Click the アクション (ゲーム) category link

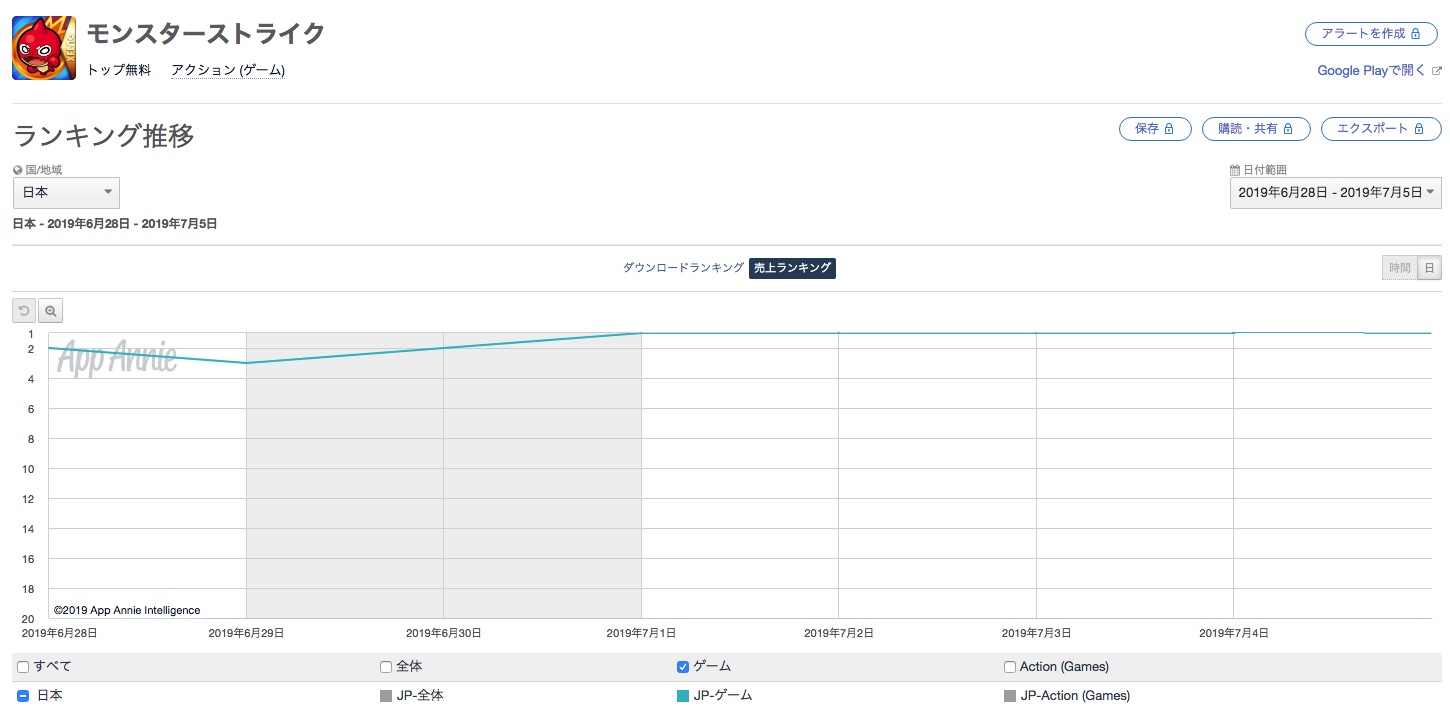point(228,70)
